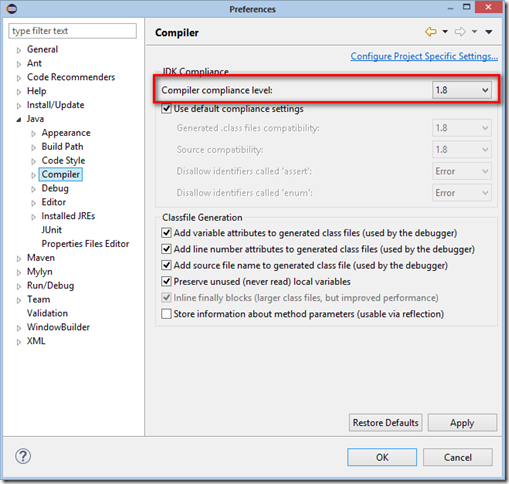Expand the Appearance node arrow
Image resolution: width=509 pixels, height=484 pixels.
(33, 134)
